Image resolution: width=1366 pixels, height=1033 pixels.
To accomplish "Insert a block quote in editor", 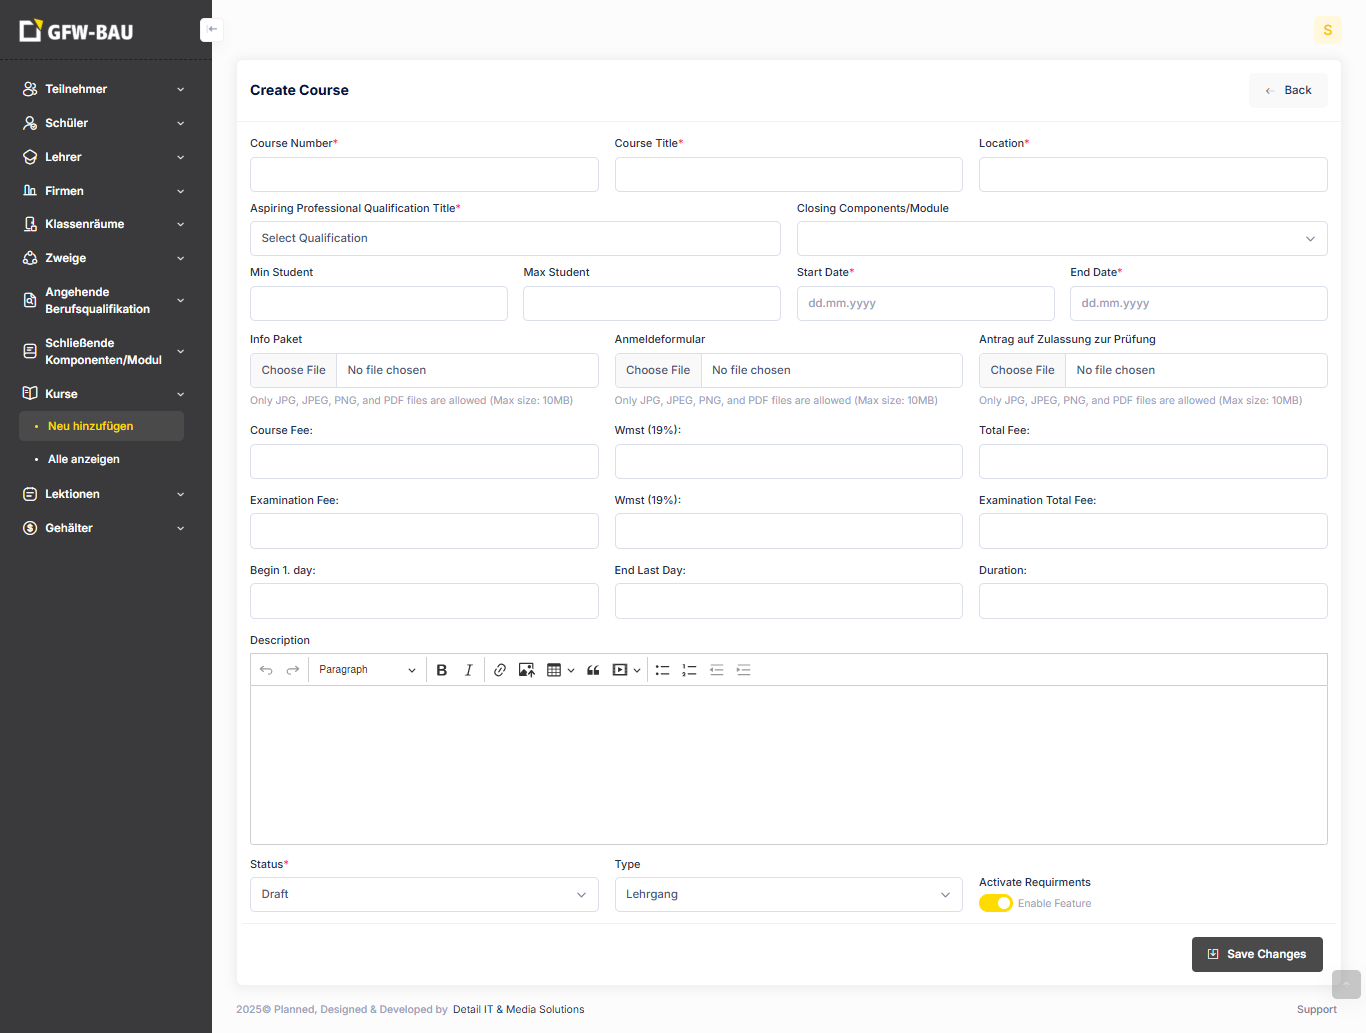I will tap(593, 670).
